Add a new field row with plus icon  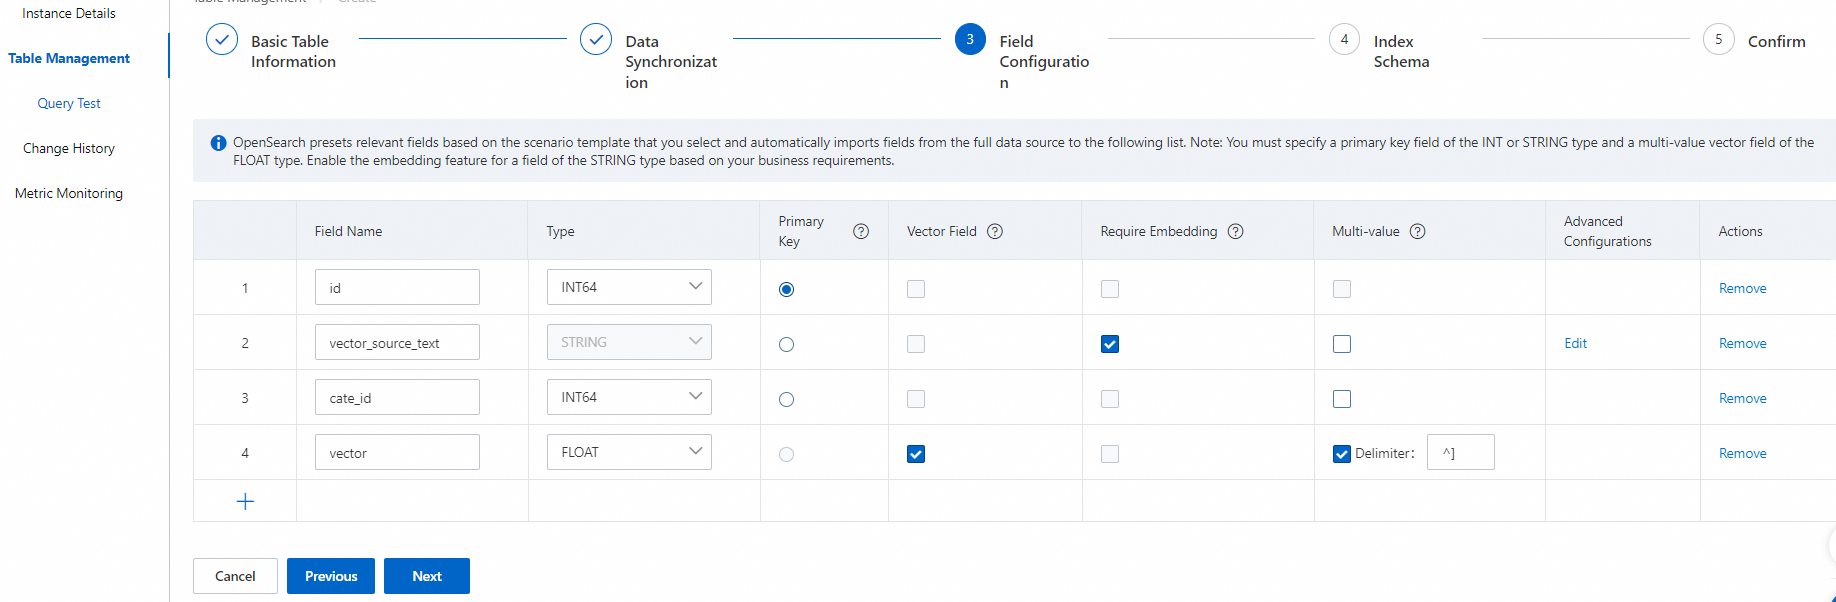click(x=245, y=501)
